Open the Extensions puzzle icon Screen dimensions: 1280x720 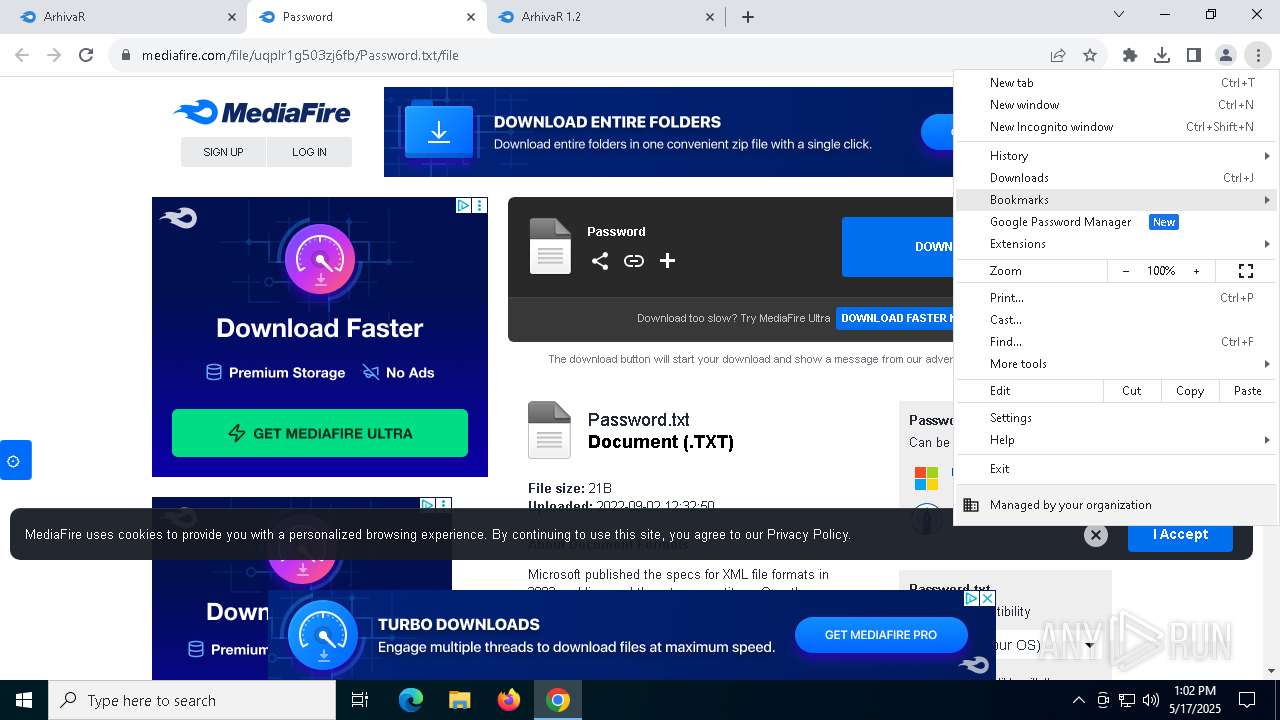(x=1130, y=55)
